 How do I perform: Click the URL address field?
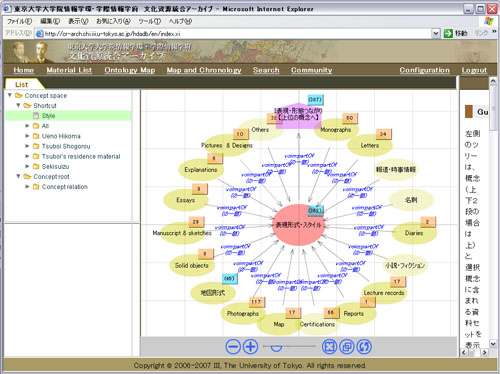(x=233, y=34)
